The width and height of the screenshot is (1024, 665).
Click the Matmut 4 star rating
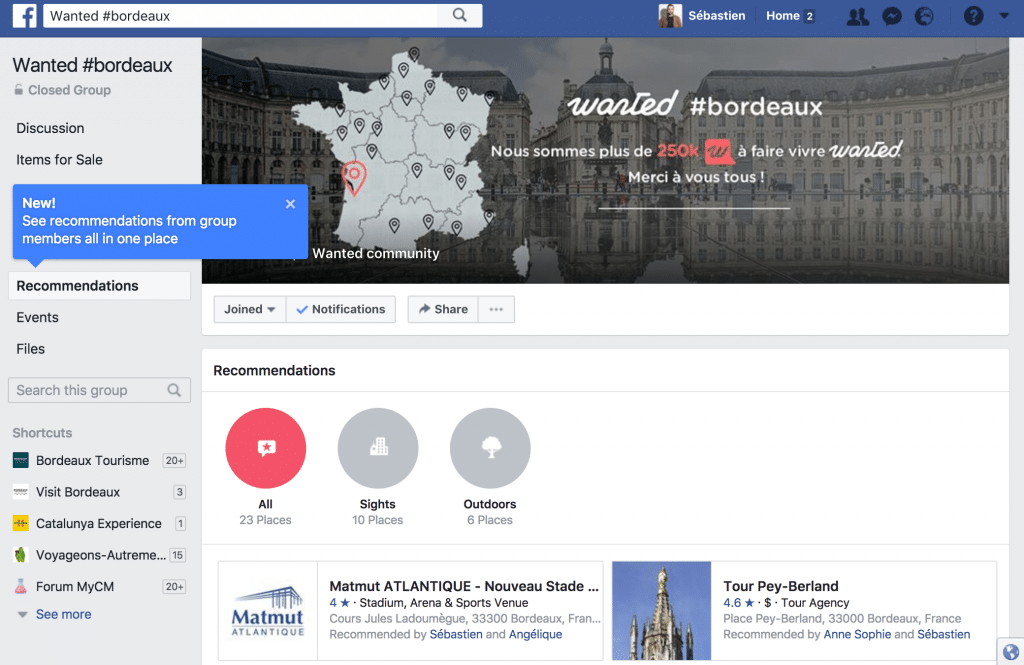(x=340, y=603)
